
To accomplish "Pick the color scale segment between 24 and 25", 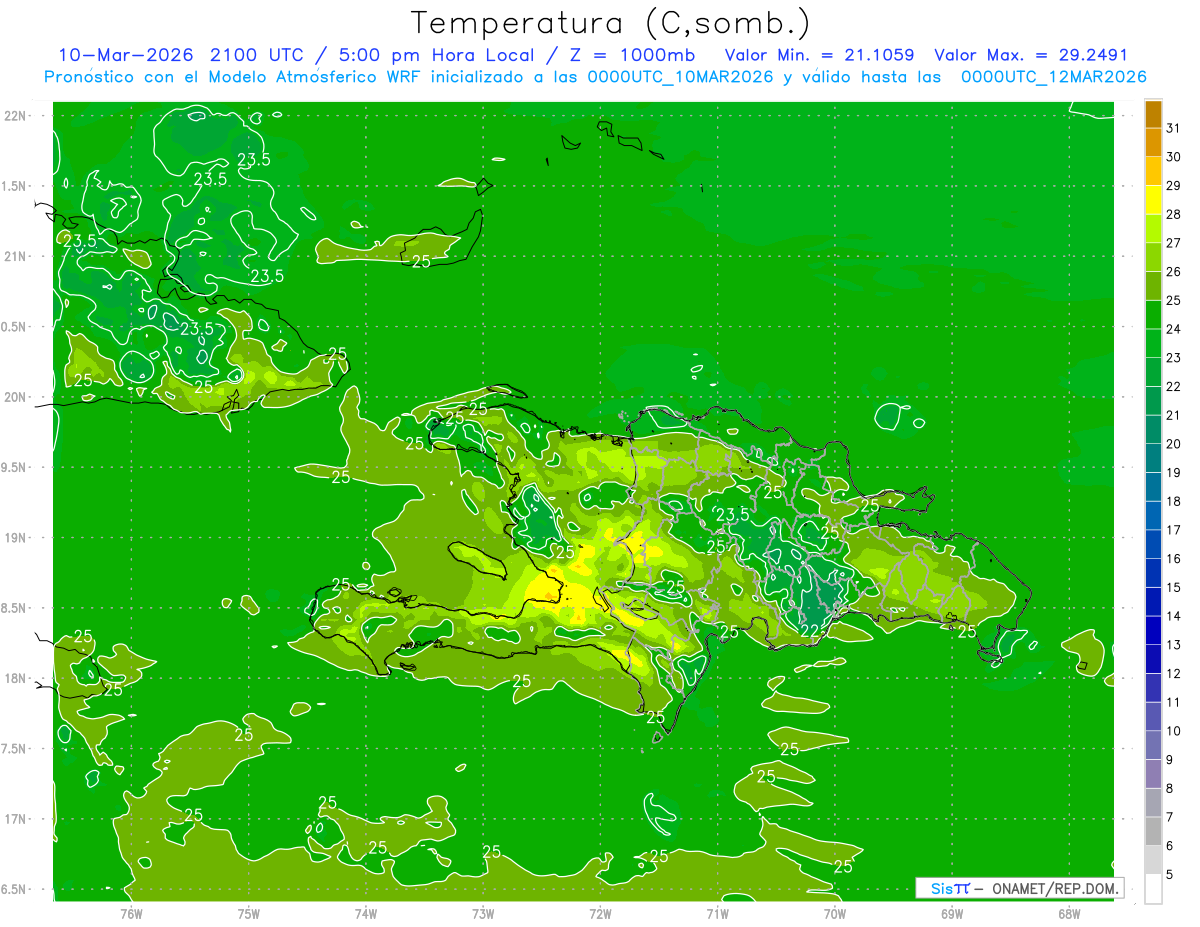I will click(1153, 315).
